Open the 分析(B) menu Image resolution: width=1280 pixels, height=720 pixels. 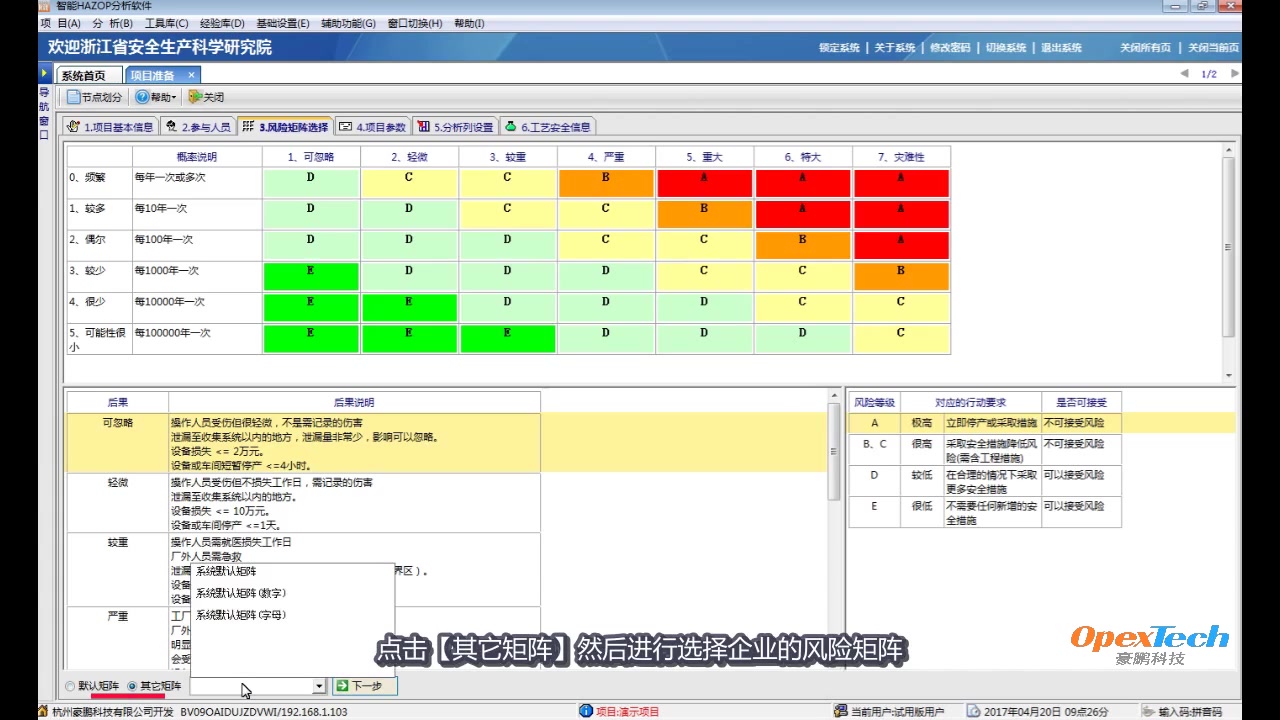point(112,23)
